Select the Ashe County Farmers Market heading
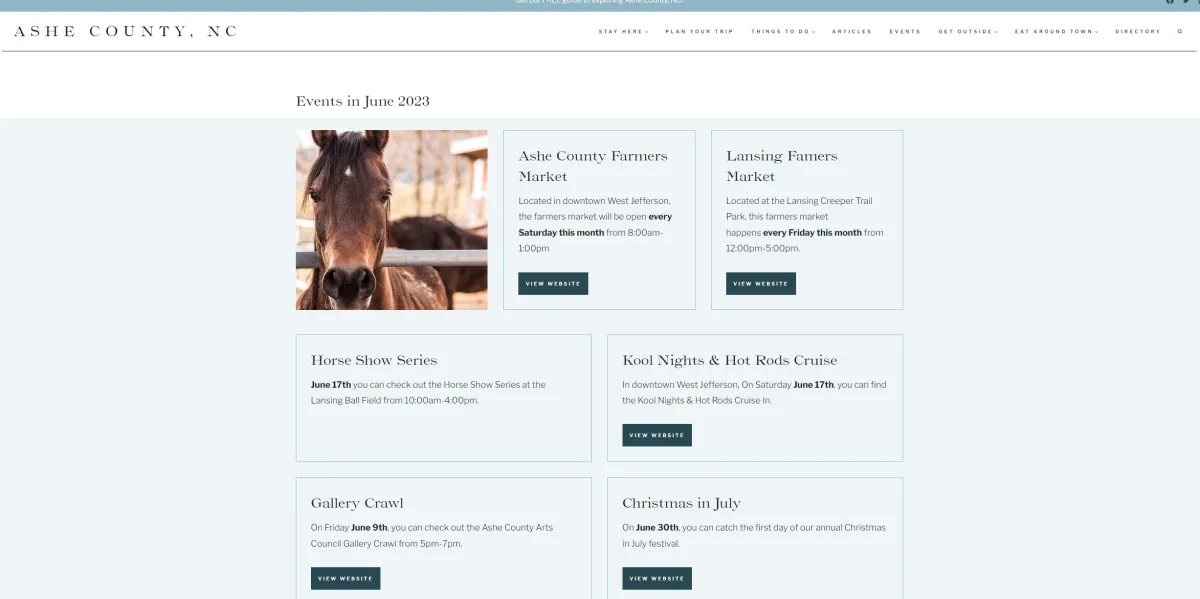 (593, 166)
